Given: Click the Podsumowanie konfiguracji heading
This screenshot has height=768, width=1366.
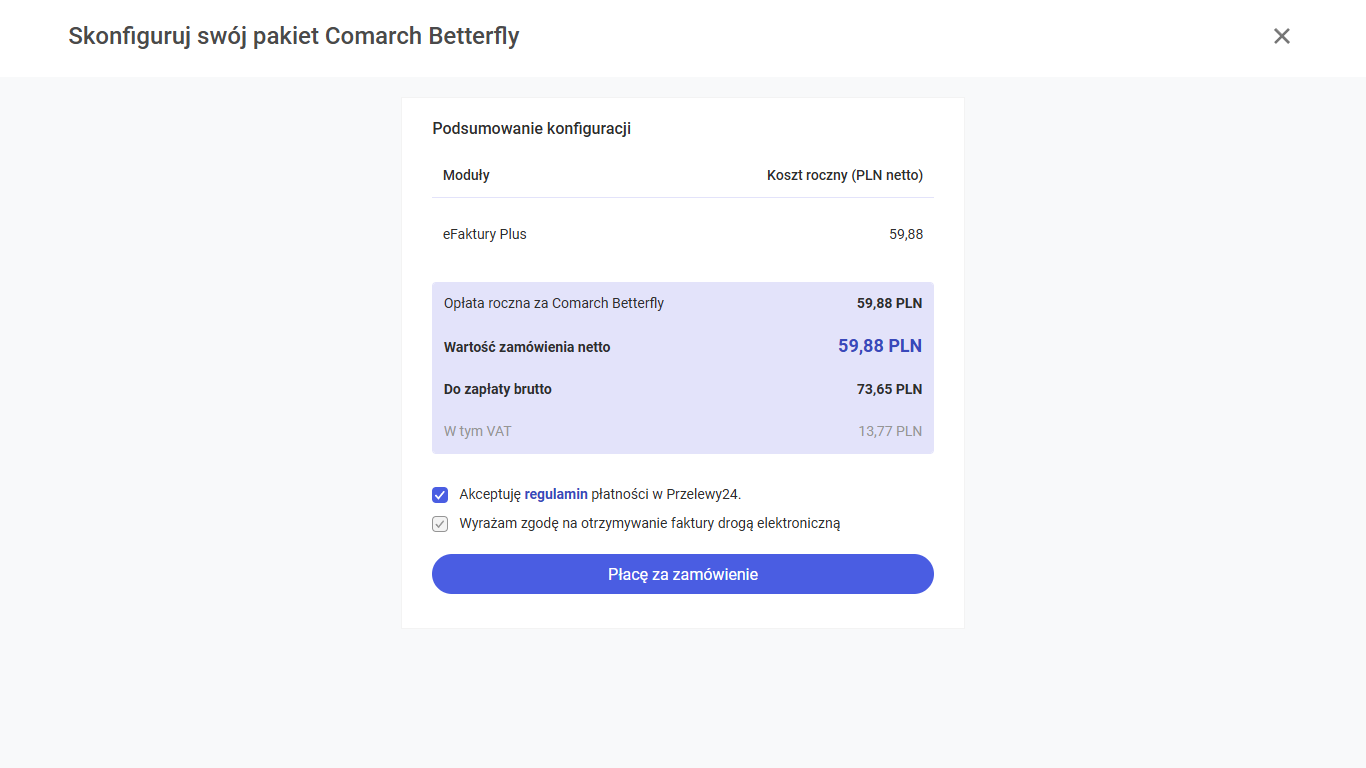Looking at the screenshot, I should [531, 129].
